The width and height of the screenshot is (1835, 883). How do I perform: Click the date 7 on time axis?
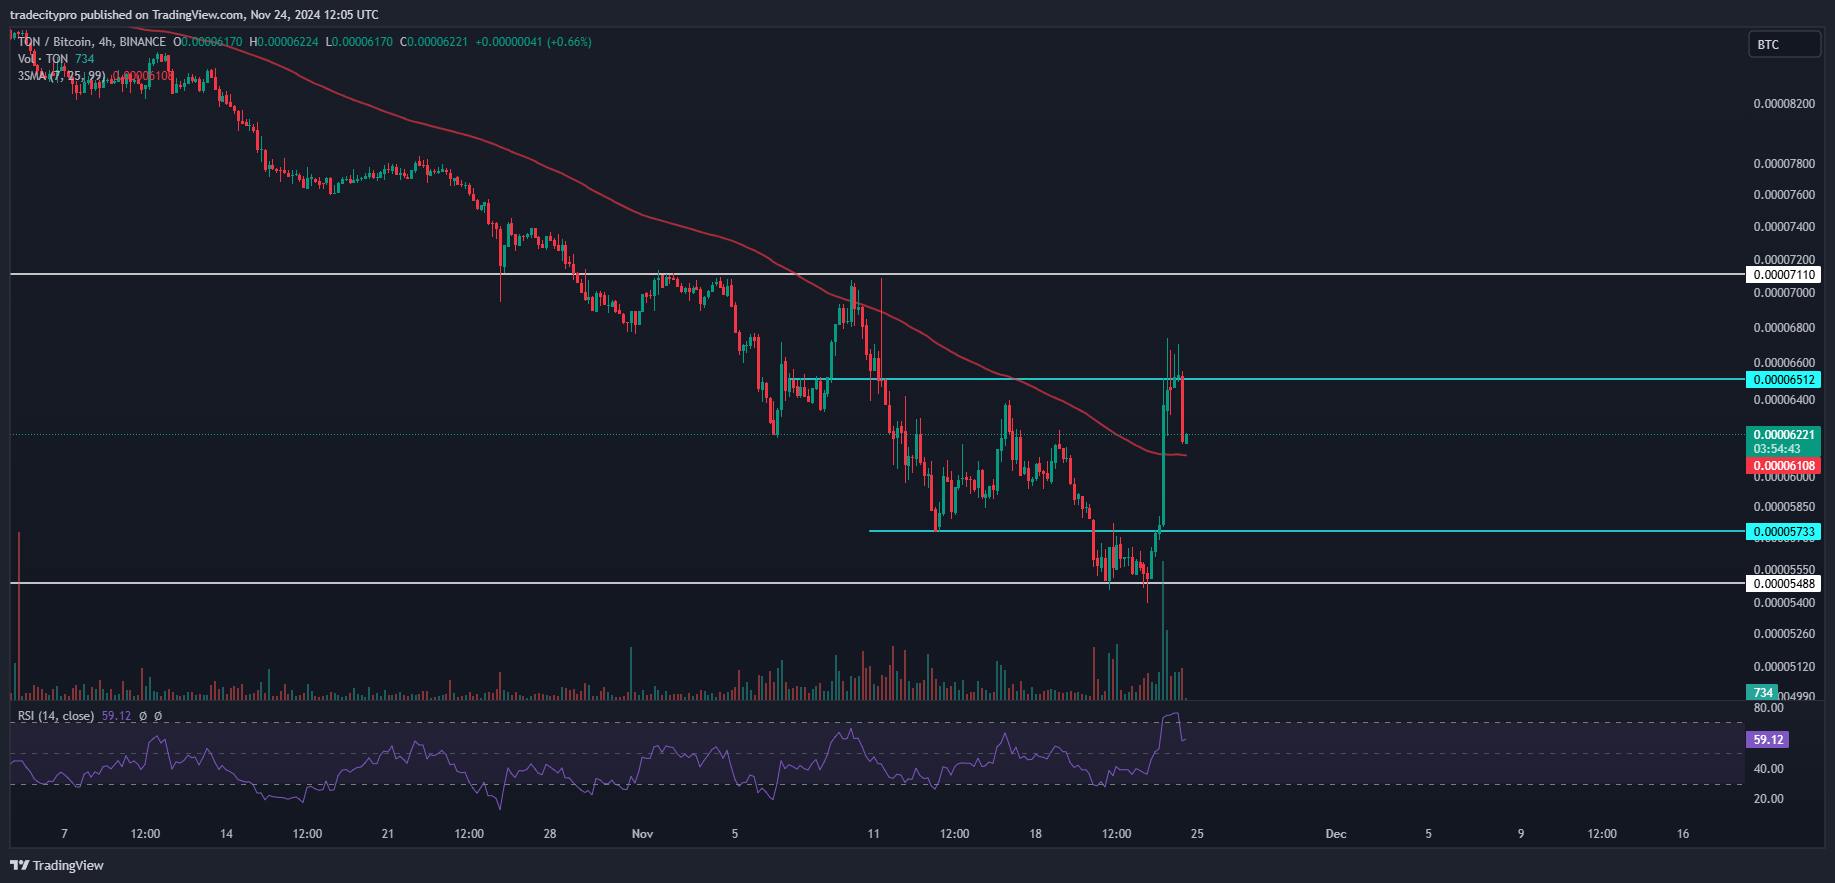click(x=64, y=834)
